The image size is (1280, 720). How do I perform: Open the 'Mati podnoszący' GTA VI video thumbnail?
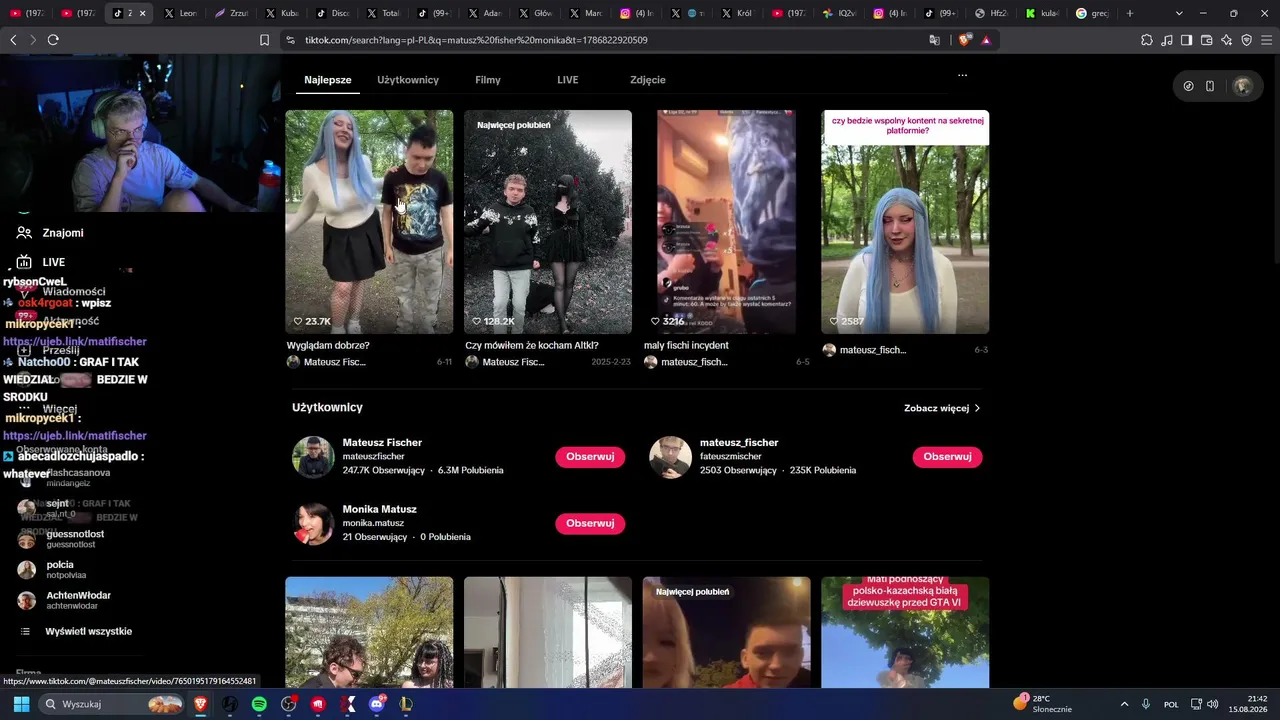905,632
